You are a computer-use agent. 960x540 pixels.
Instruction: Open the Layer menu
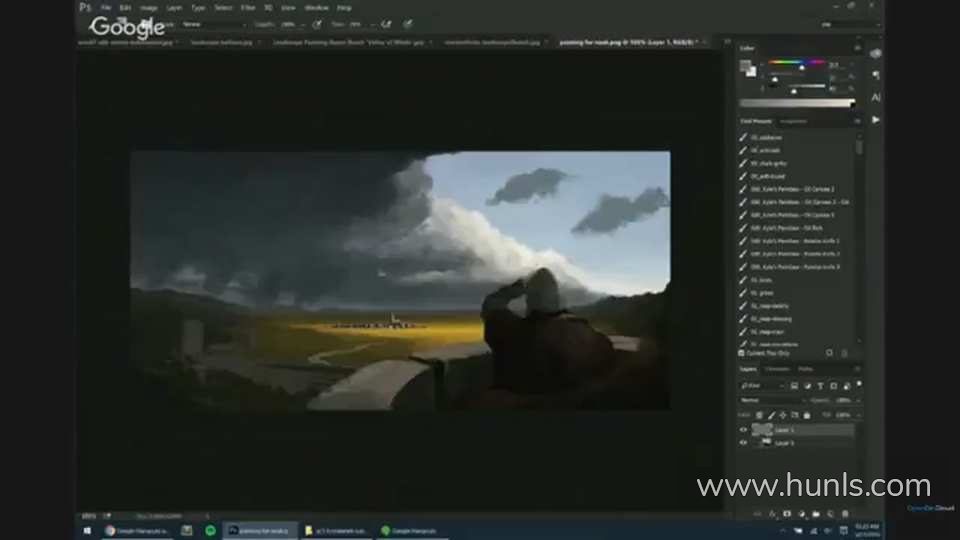[174, 8]
